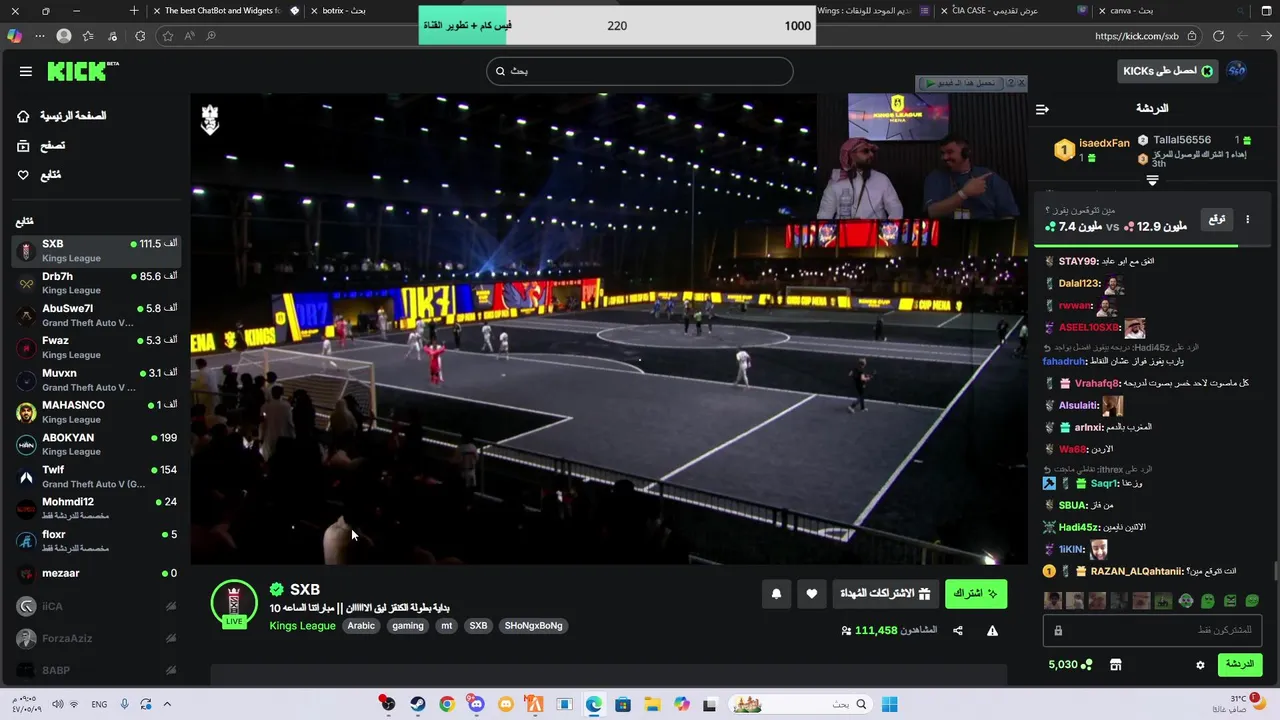Open the ABOKYAN channel in the sidebar
Image resolution: width=1280 pixels, height=720 pixels.
click(x=96, y=444)
